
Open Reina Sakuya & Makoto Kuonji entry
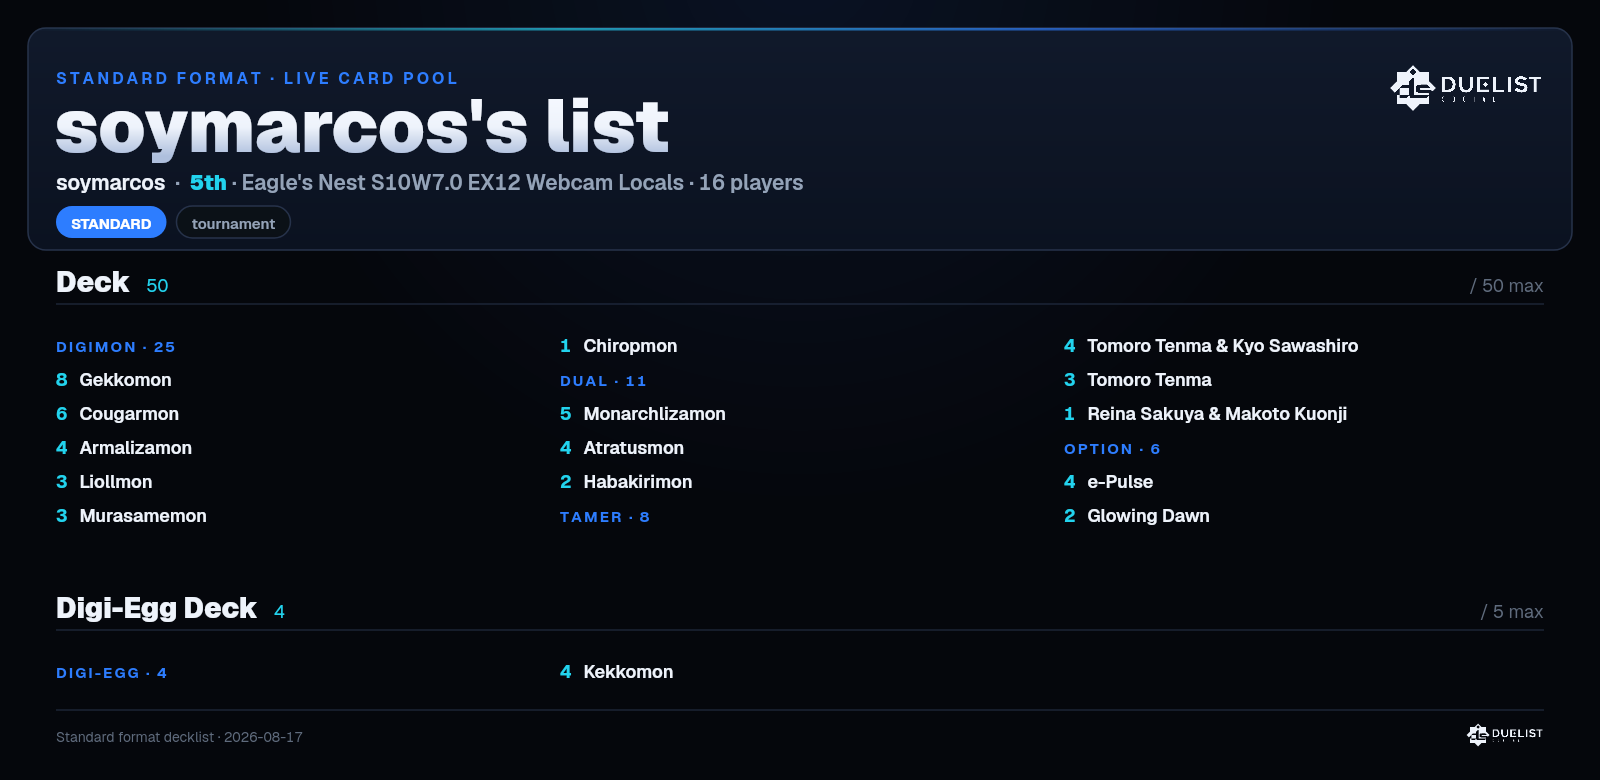click(1206, 414)
